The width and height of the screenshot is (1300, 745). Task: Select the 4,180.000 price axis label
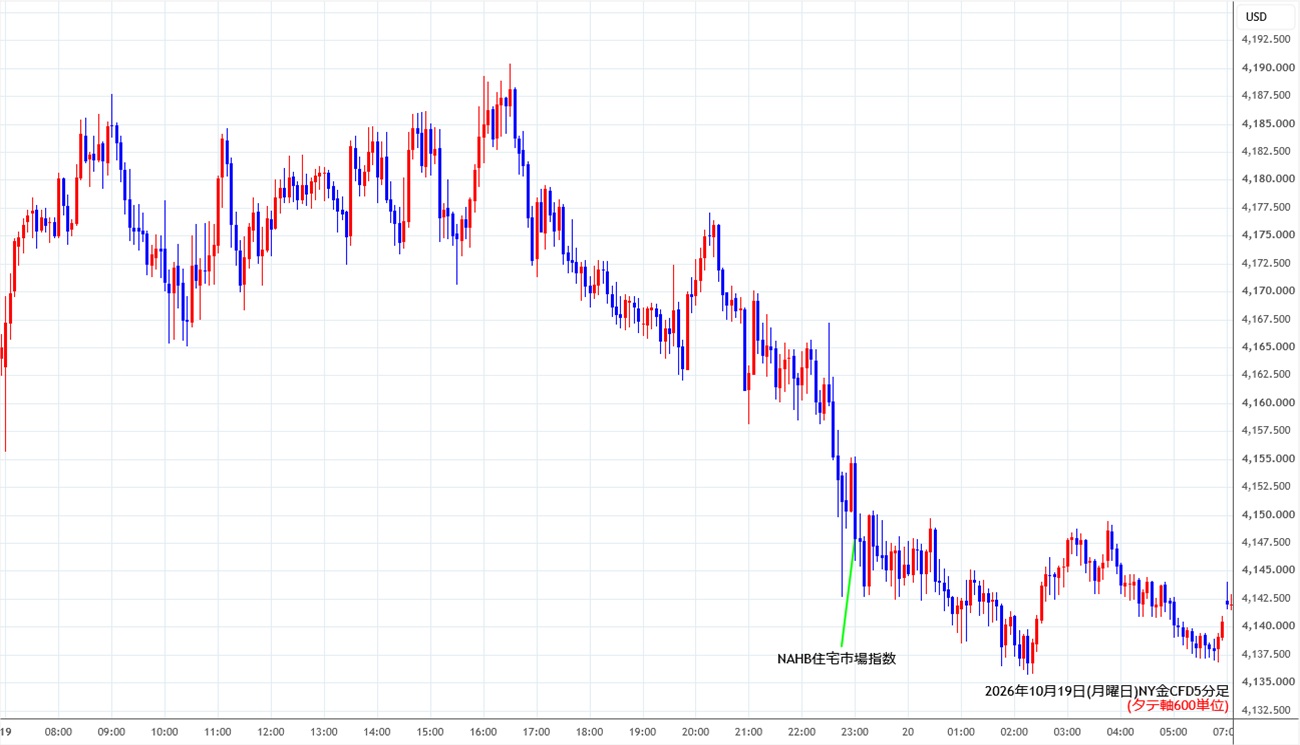(1268, 179)
